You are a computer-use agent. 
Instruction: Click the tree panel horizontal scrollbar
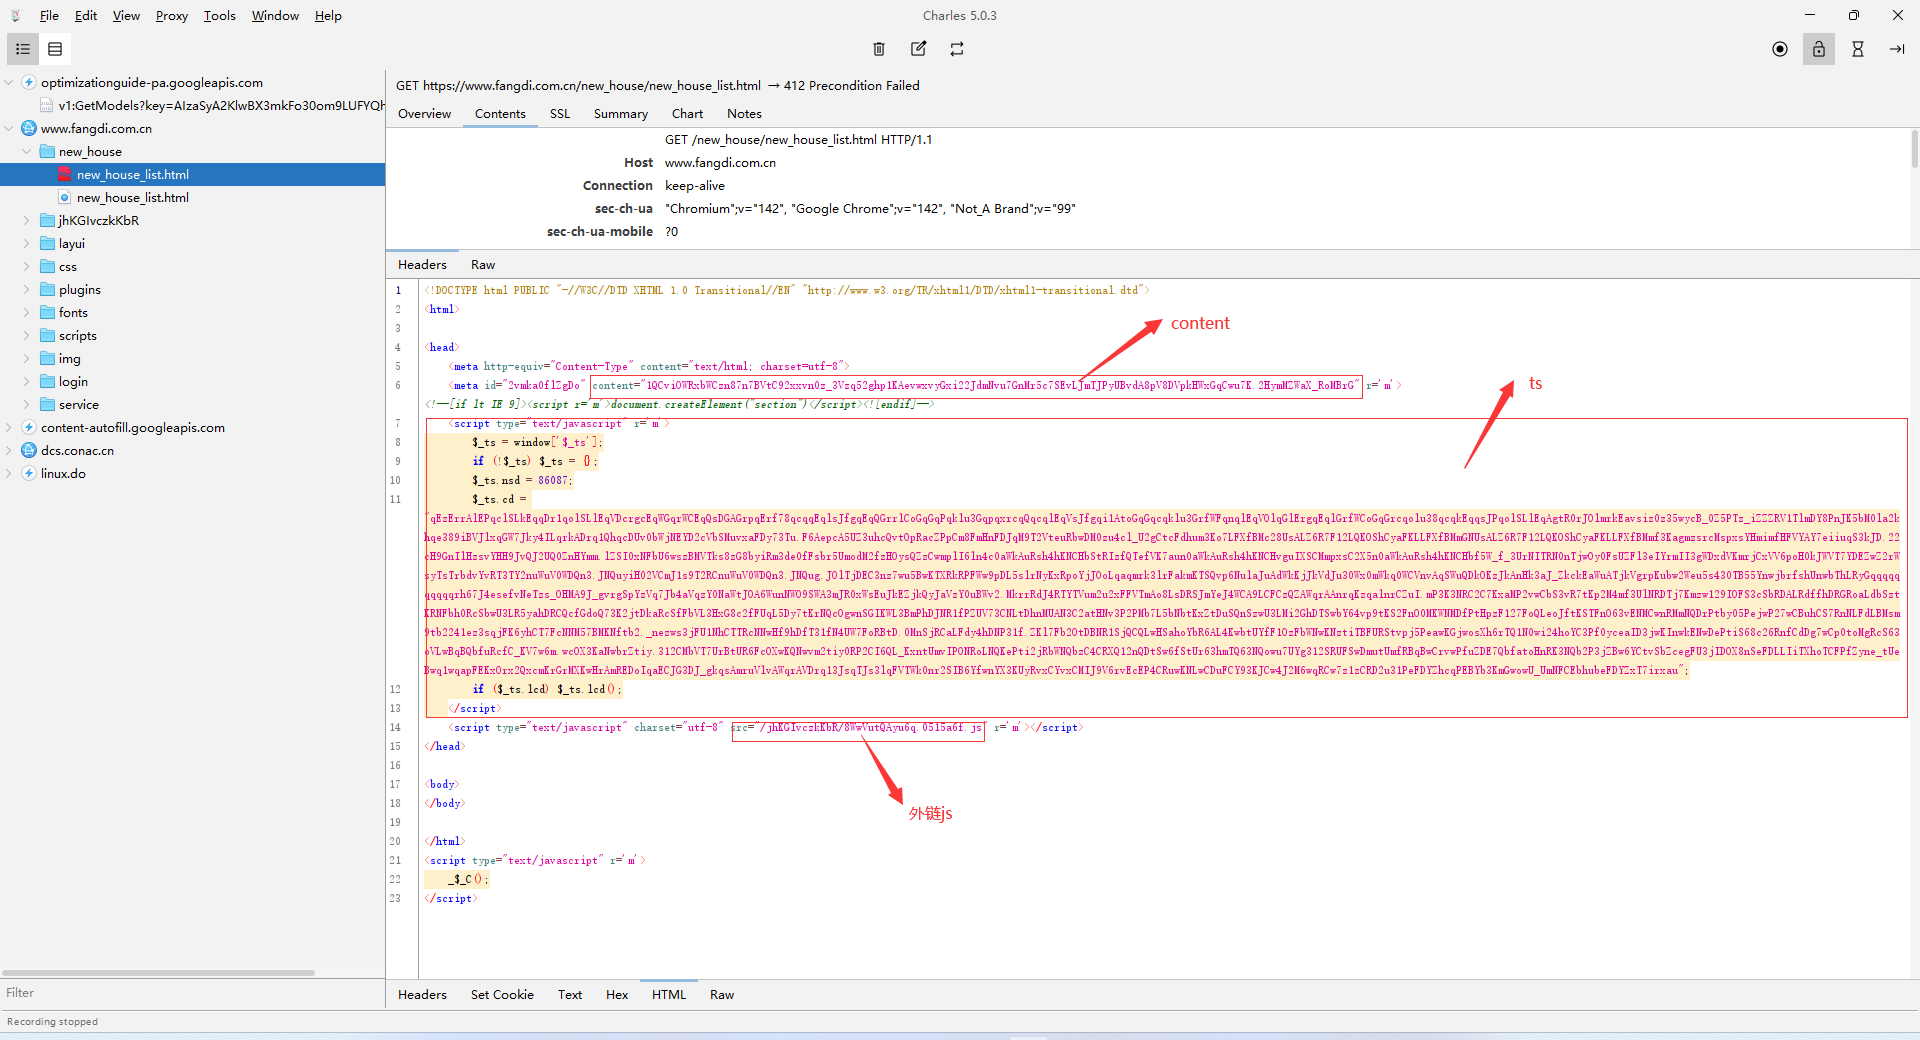point(158,973)
